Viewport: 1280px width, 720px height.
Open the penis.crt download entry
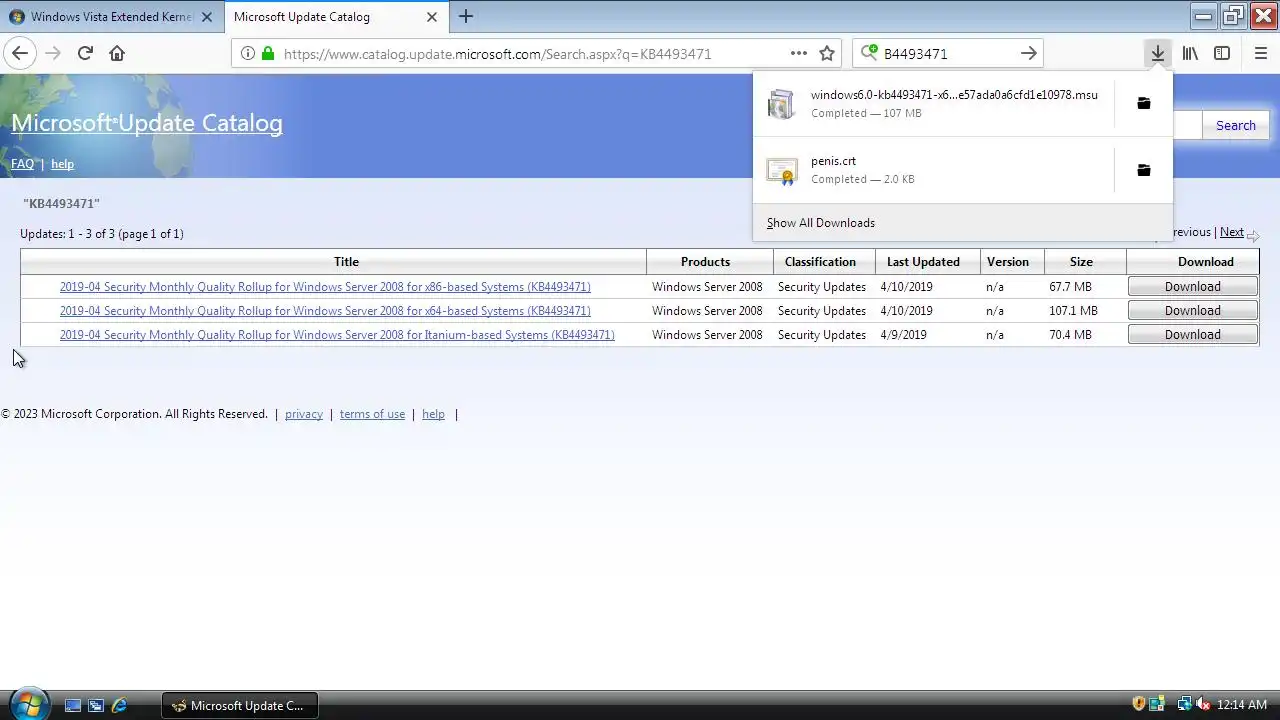934,170
